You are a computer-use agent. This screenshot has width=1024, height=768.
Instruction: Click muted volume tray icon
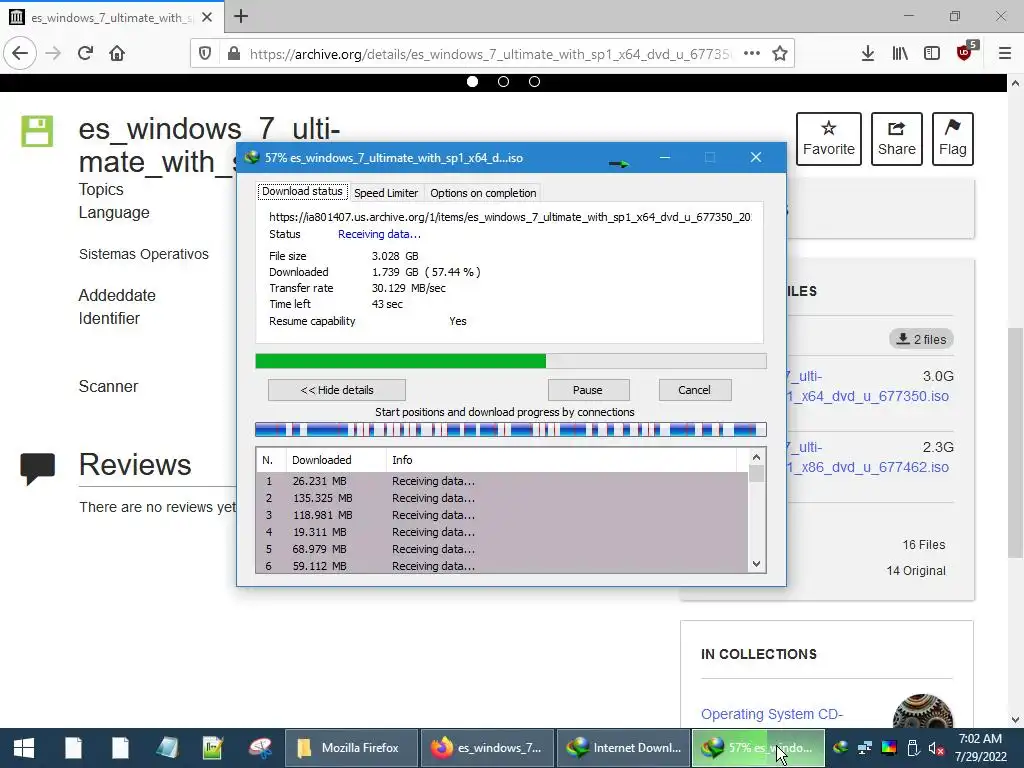936,748
